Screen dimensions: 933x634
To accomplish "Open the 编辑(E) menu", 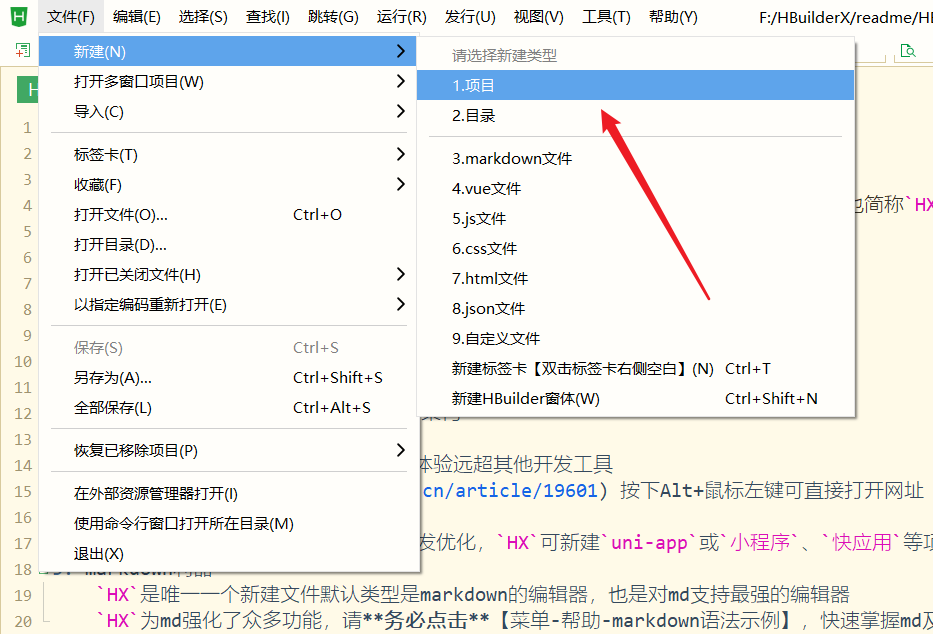I will coord(136,17).
